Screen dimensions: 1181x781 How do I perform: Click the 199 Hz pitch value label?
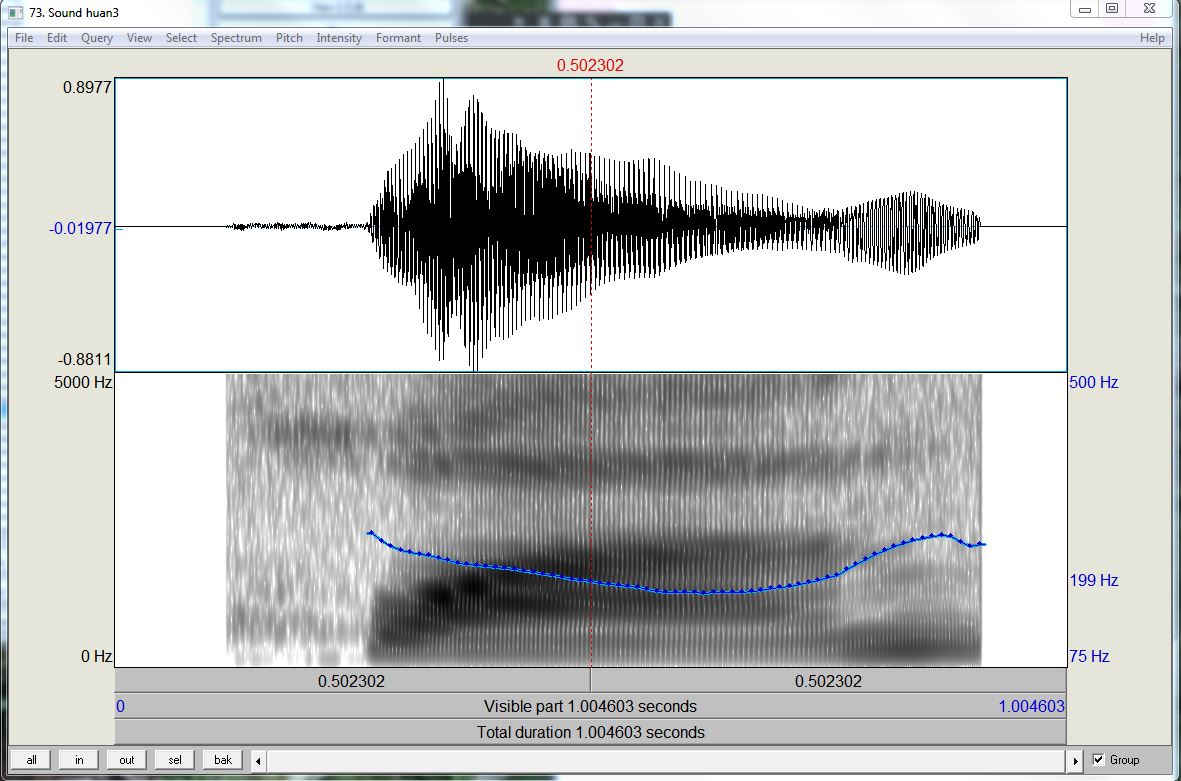click(1094, 581)
